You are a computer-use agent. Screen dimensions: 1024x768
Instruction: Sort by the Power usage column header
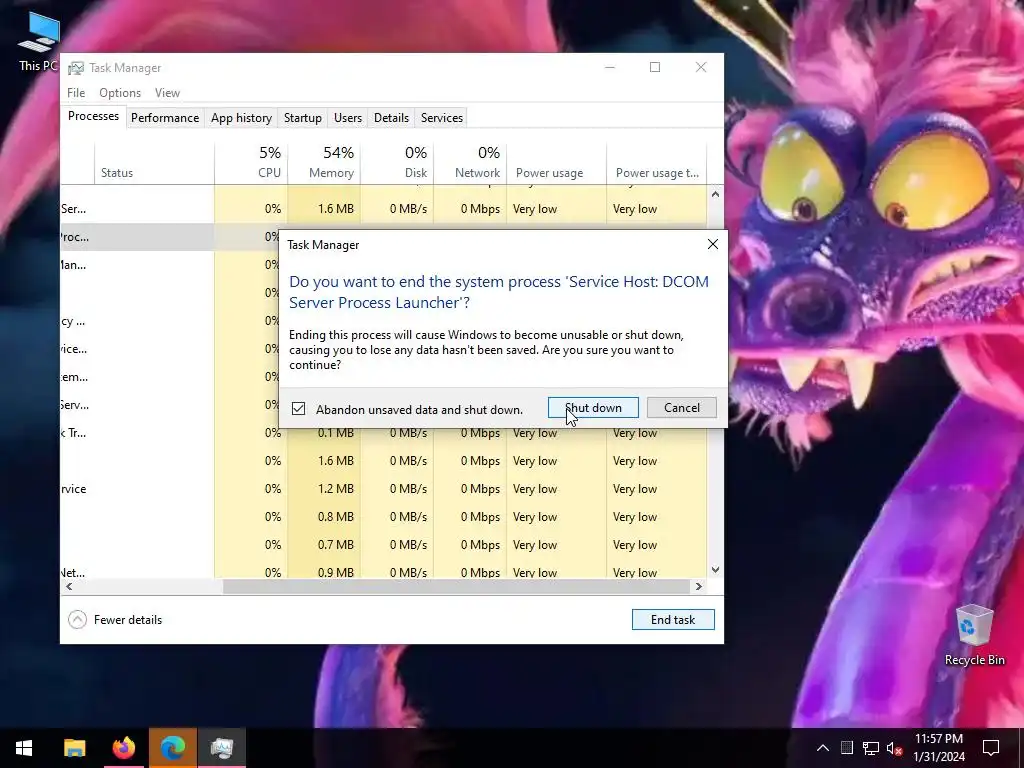click(556, 162)
